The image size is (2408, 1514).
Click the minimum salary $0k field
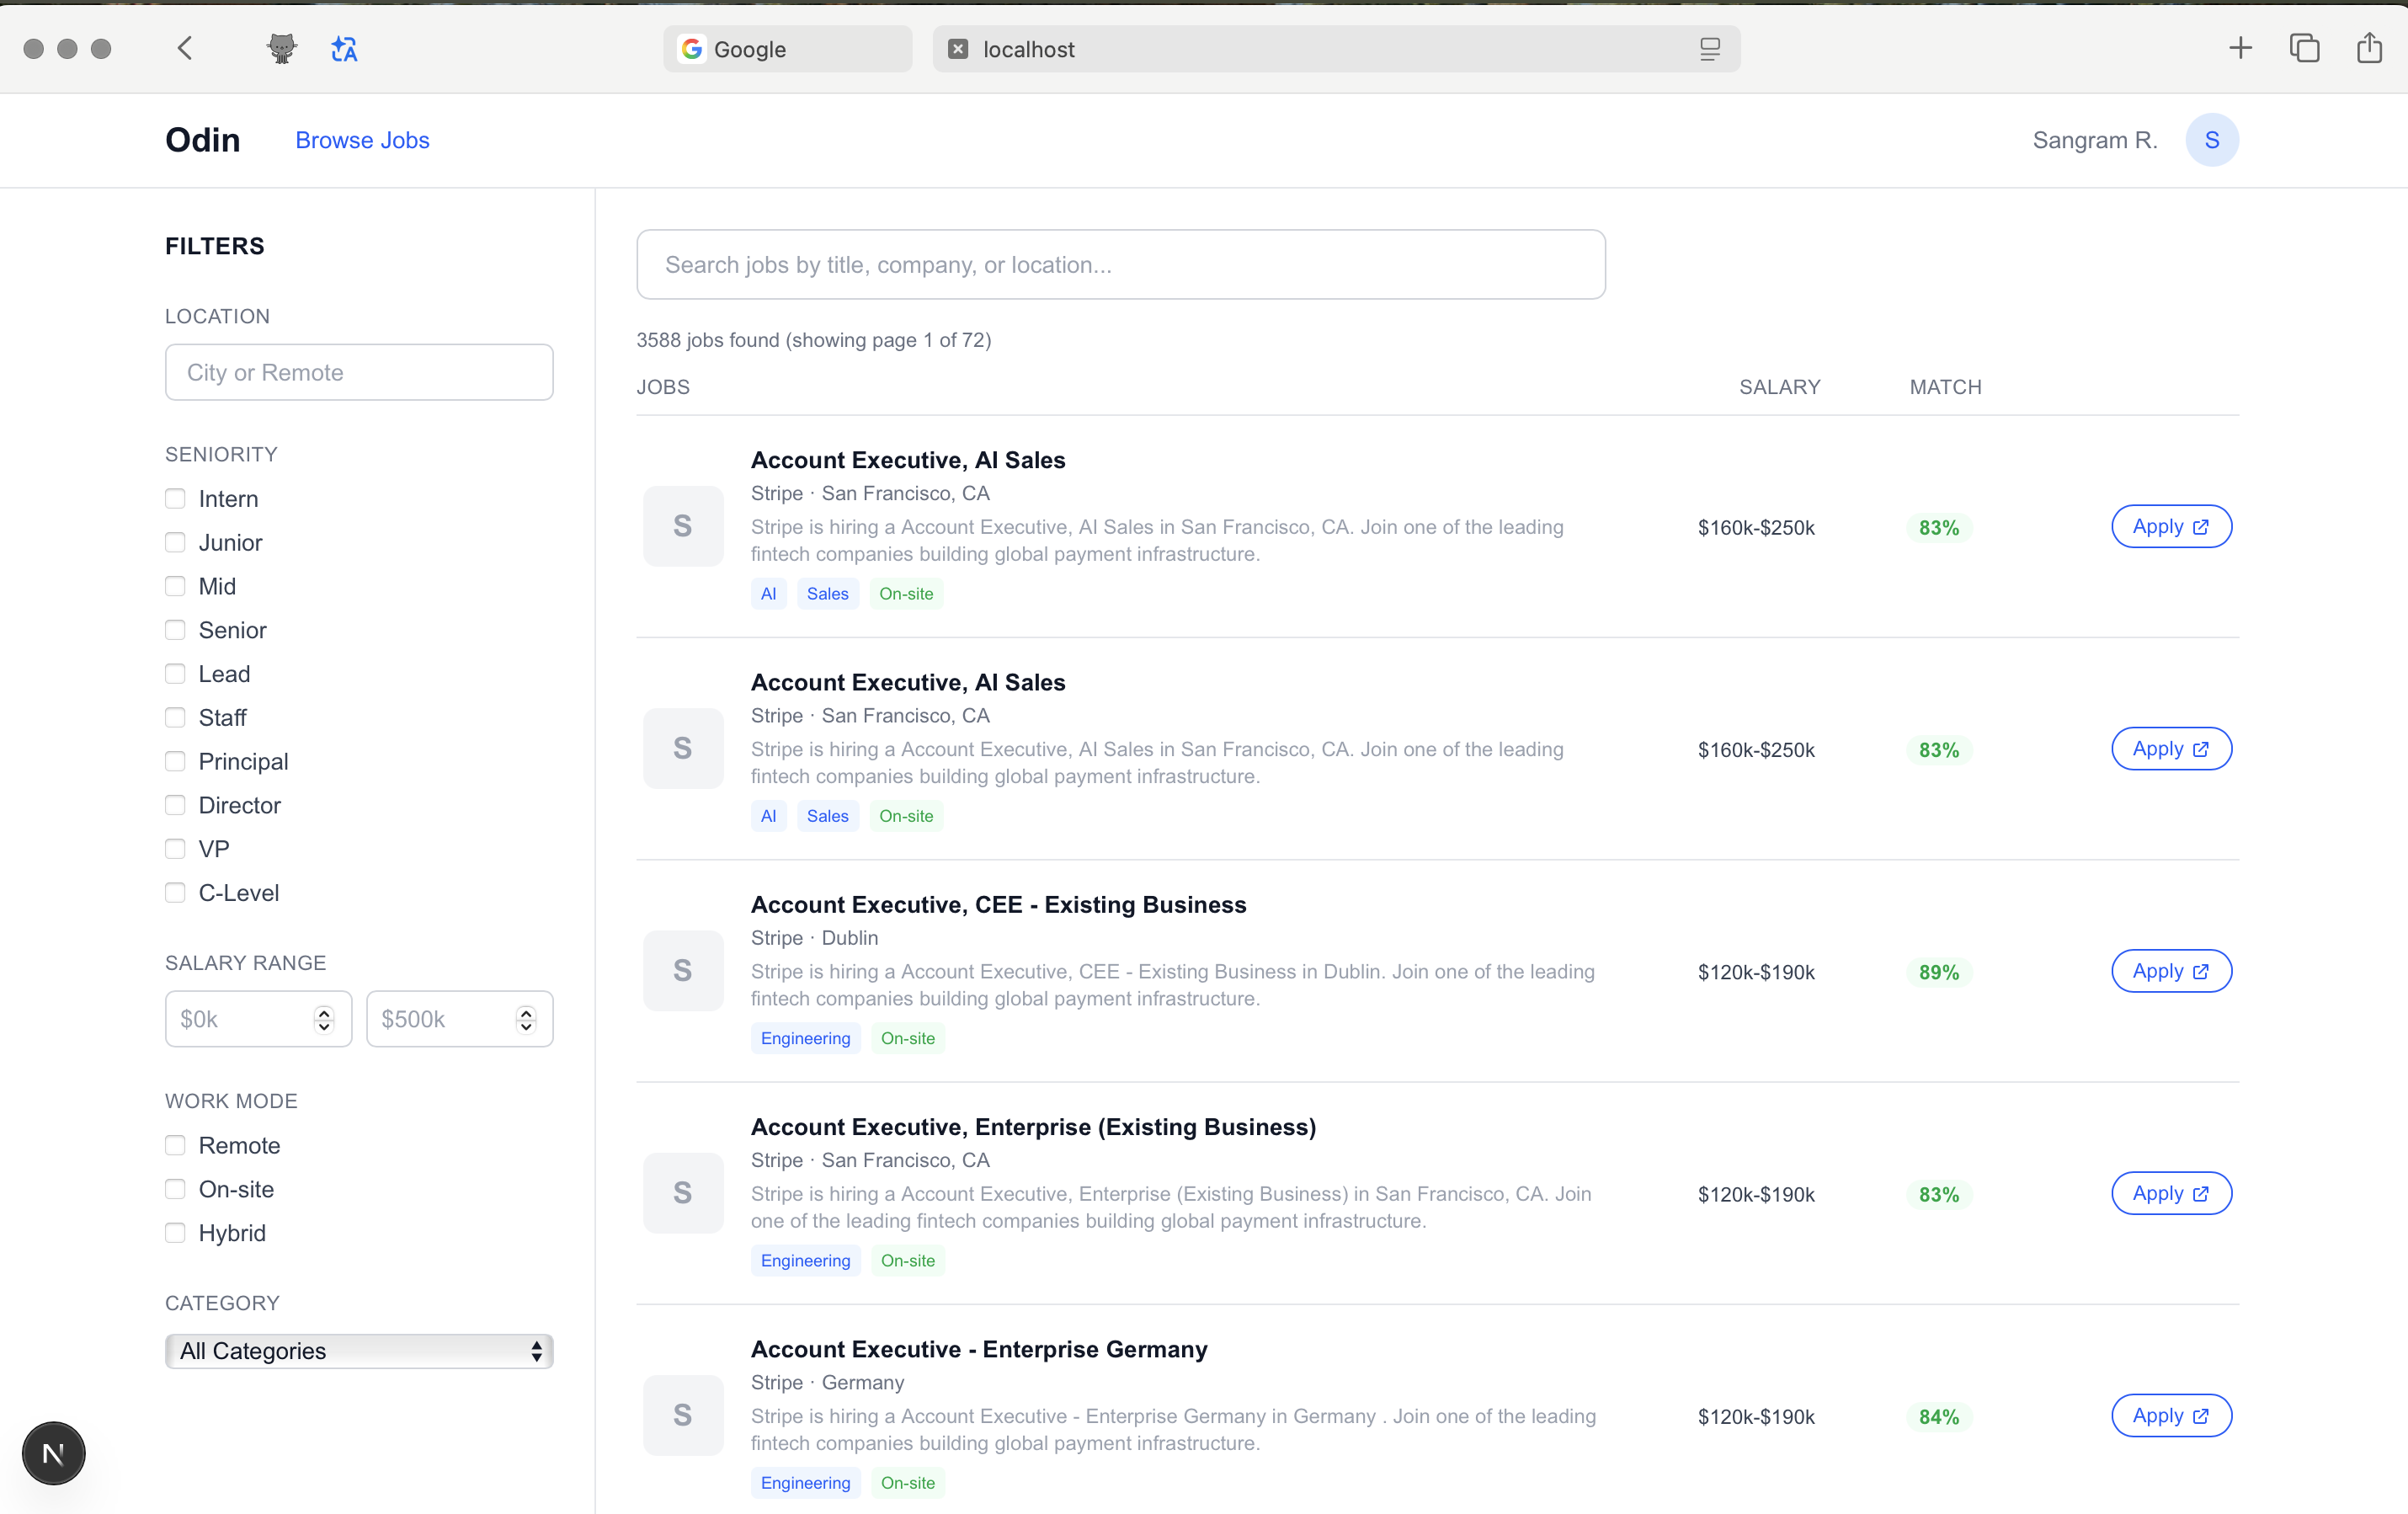[258, 1019]
